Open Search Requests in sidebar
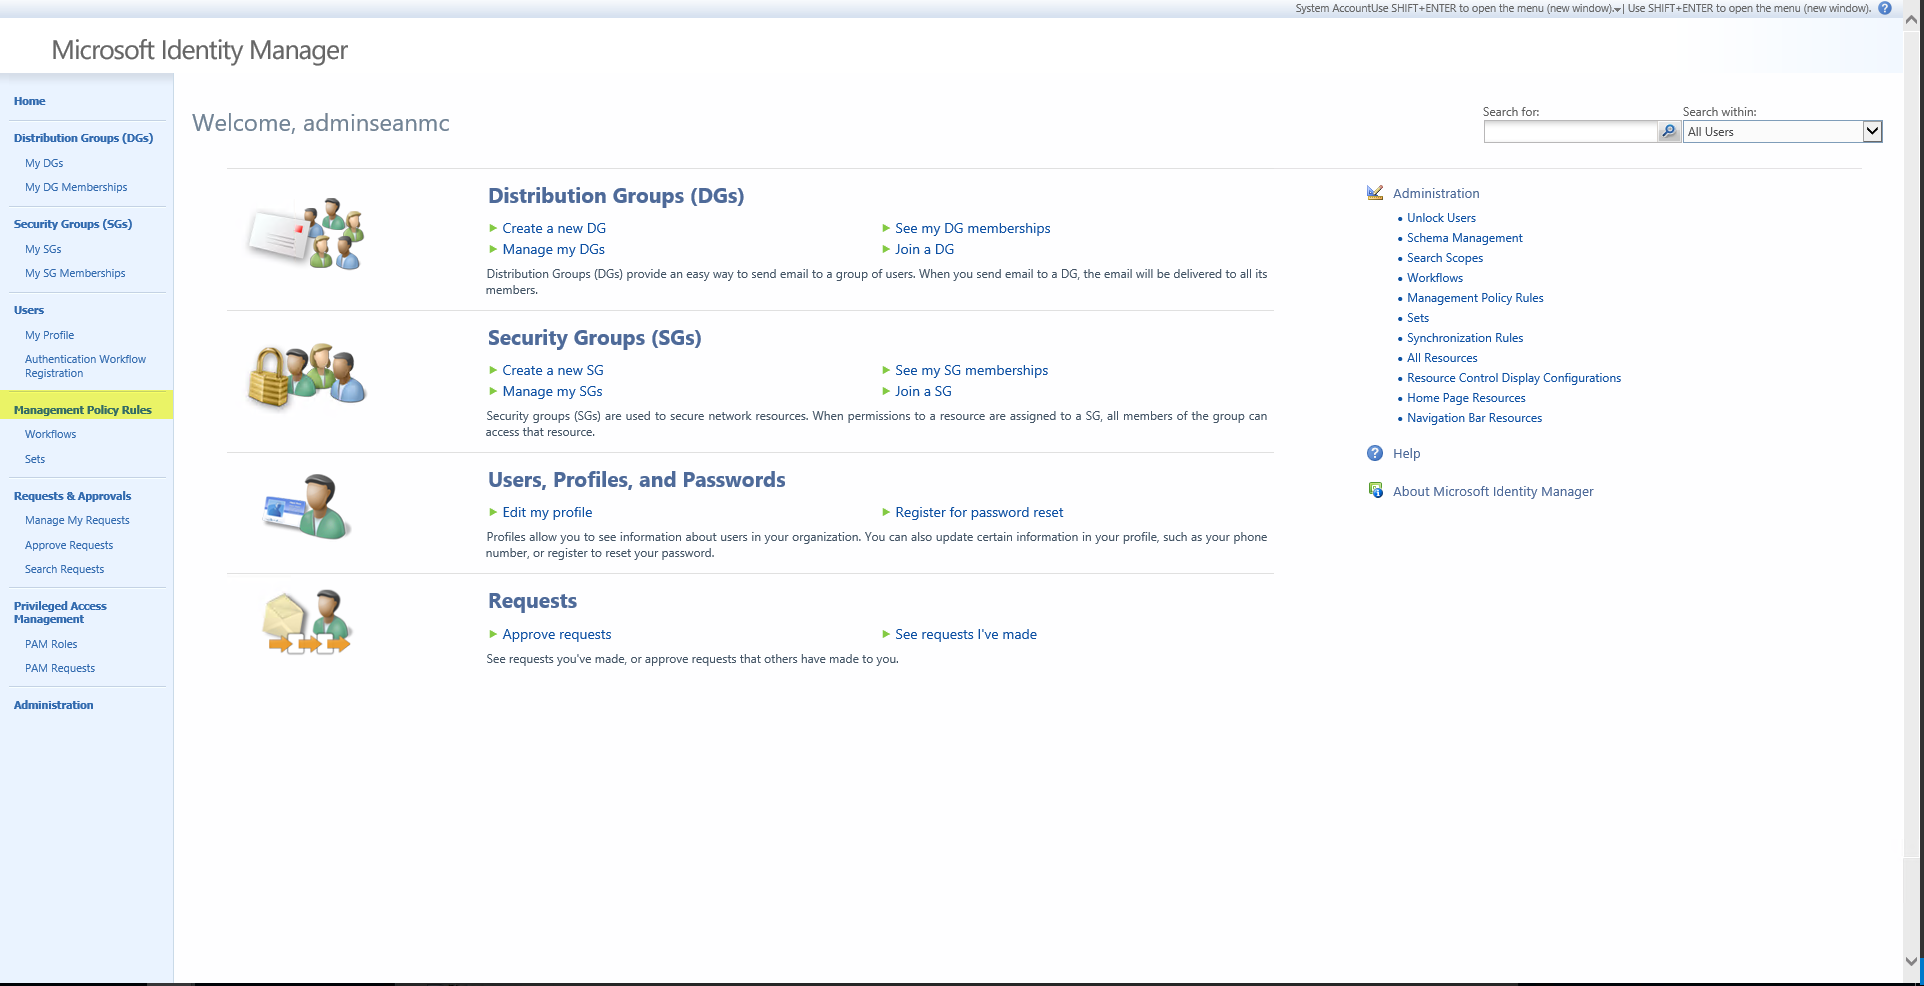Viewport: 1924px width, 986px height. tap(64, 569)
